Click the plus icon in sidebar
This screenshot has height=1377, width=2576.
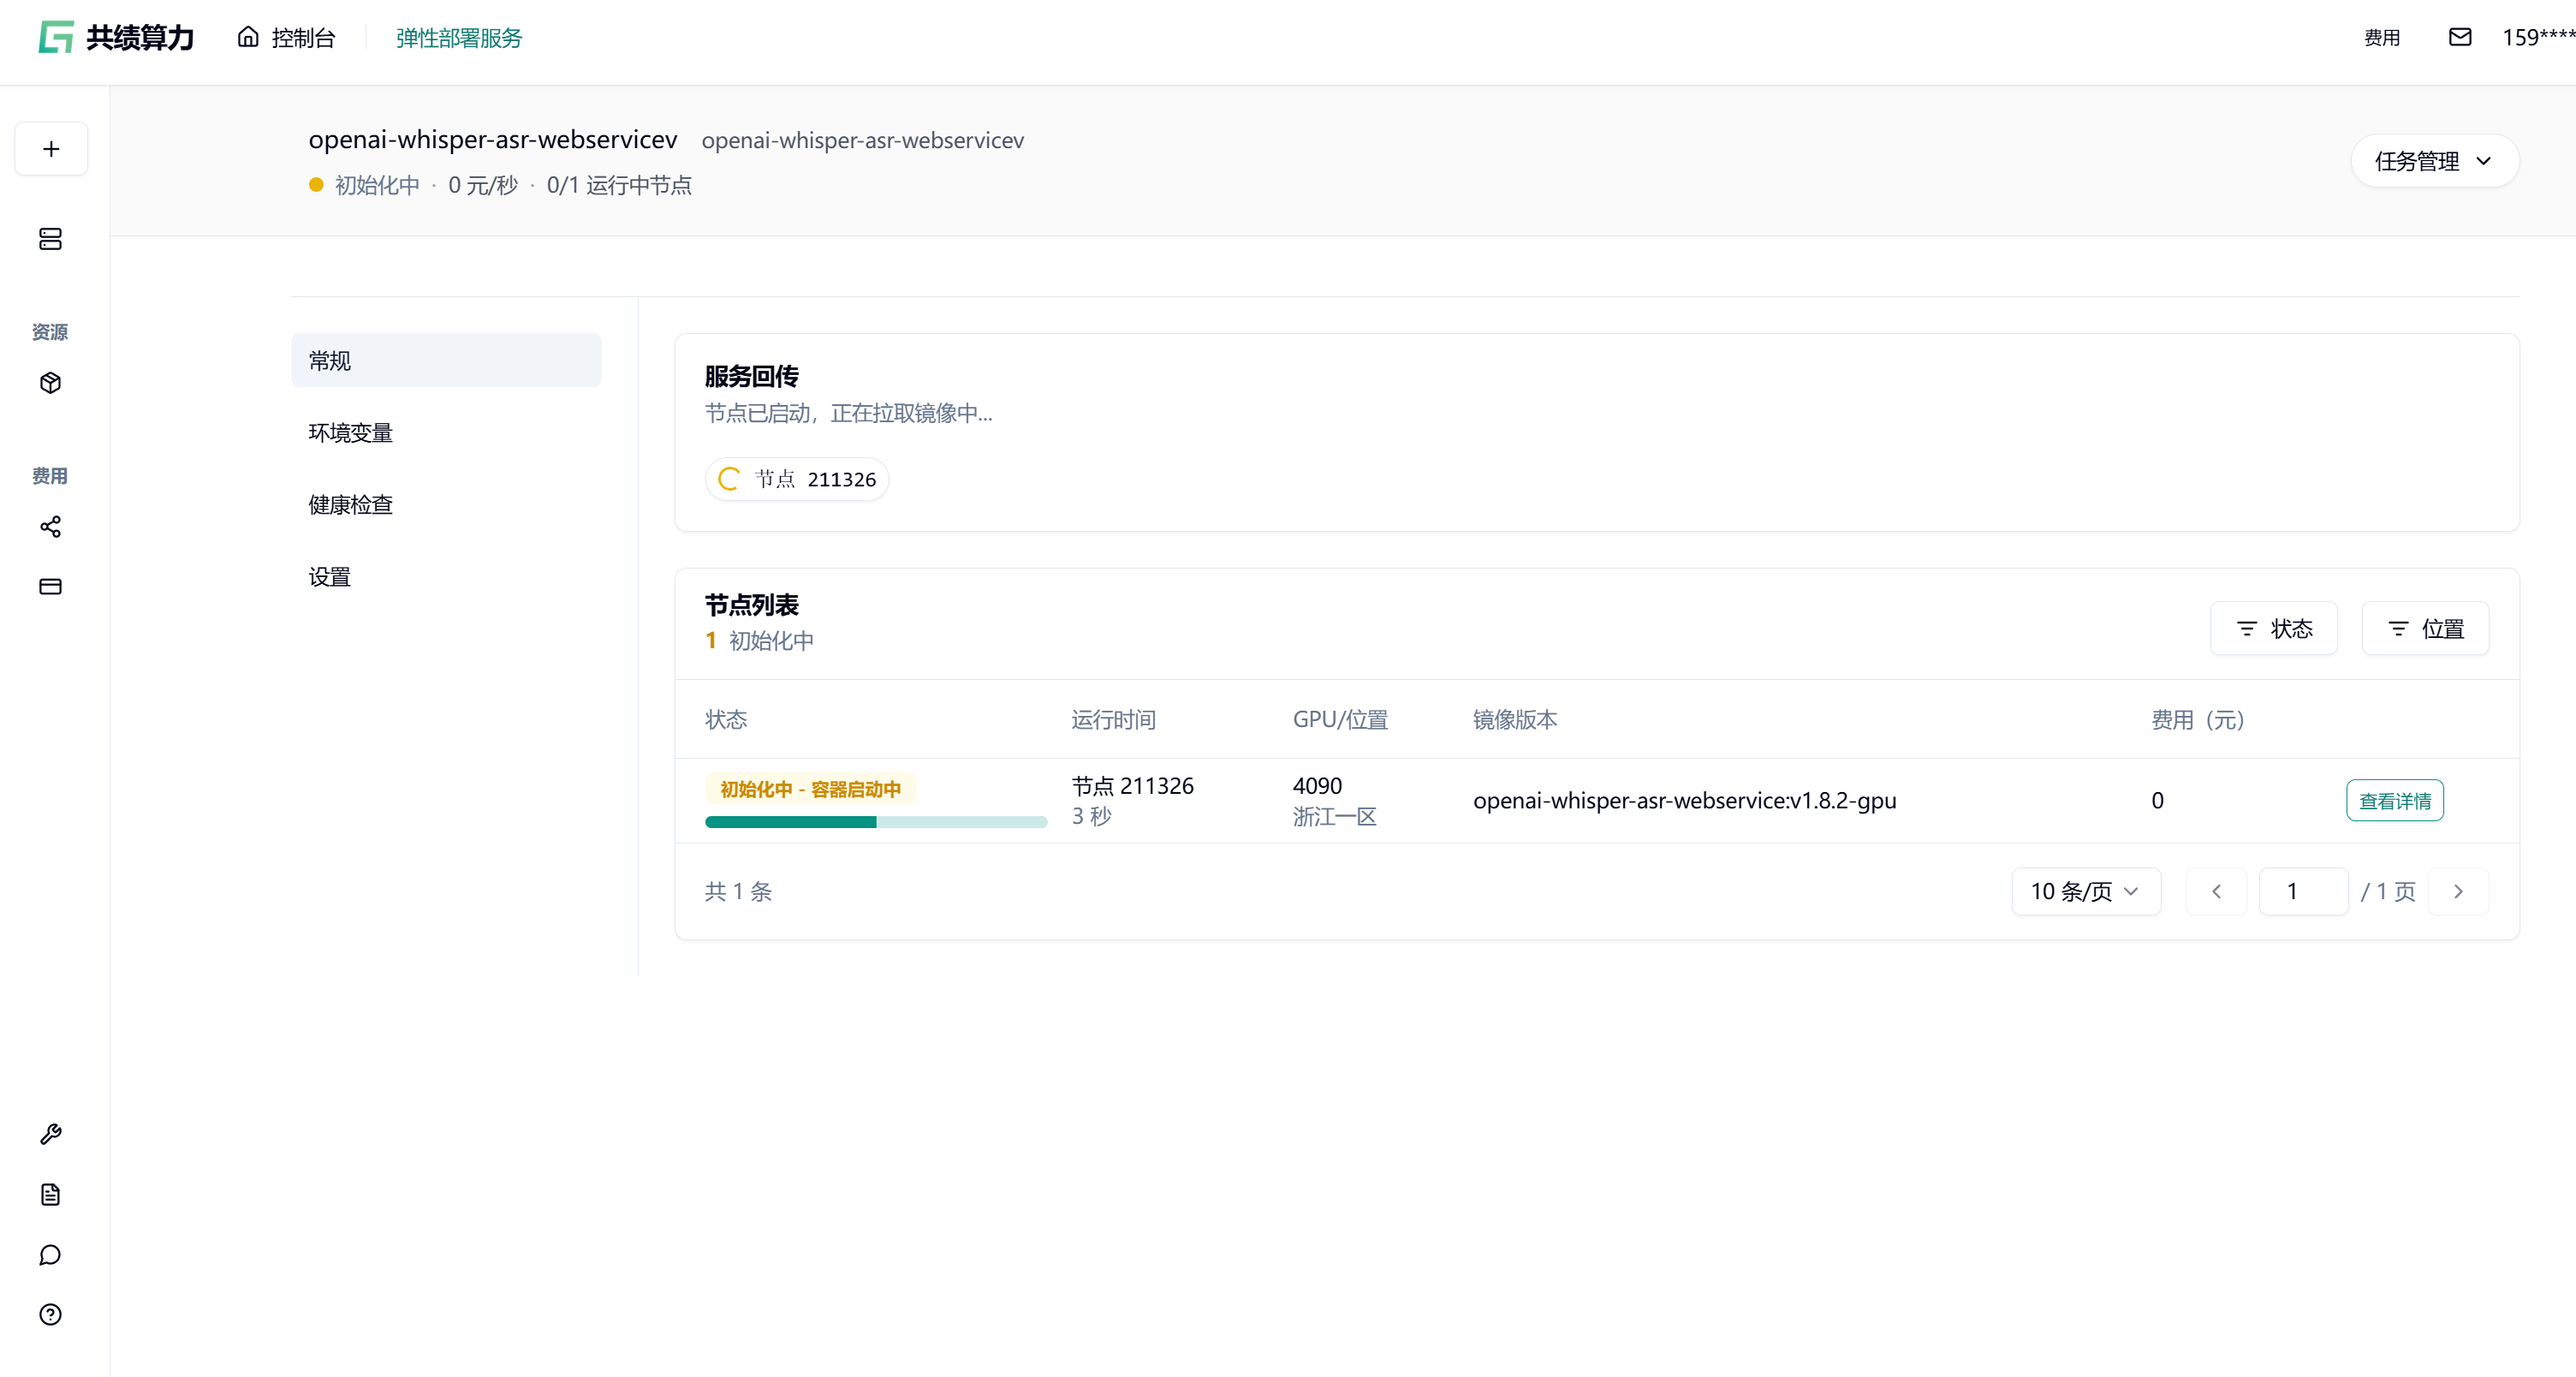51,149
